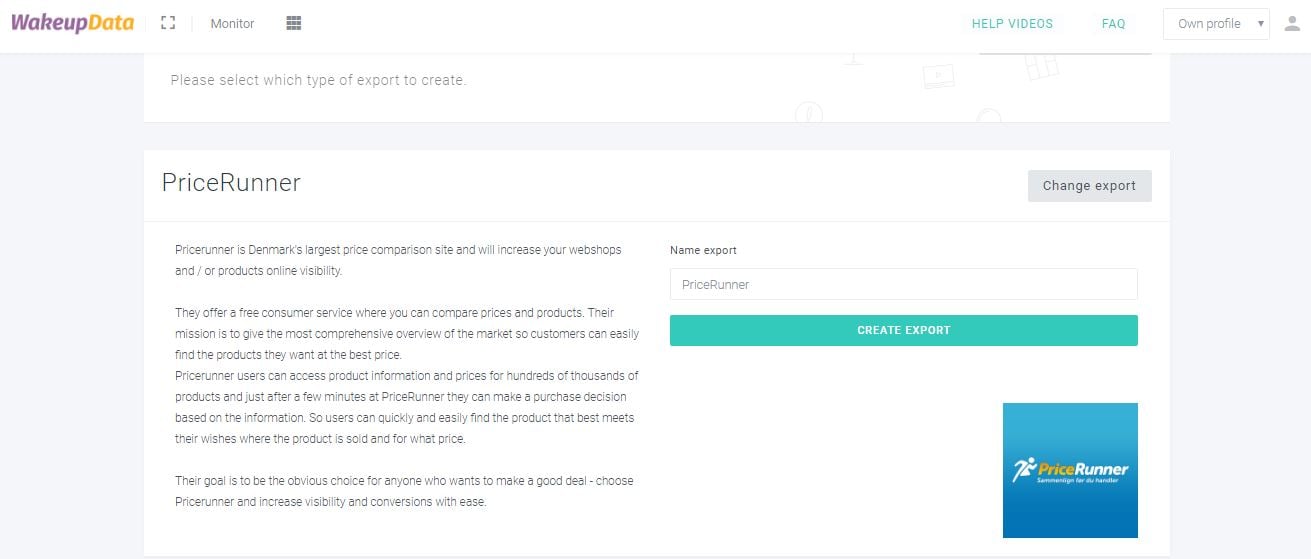Click the 'Please select which type' text
The height and width of the screenshot is (559, 1311).
[x=318, y=80]
